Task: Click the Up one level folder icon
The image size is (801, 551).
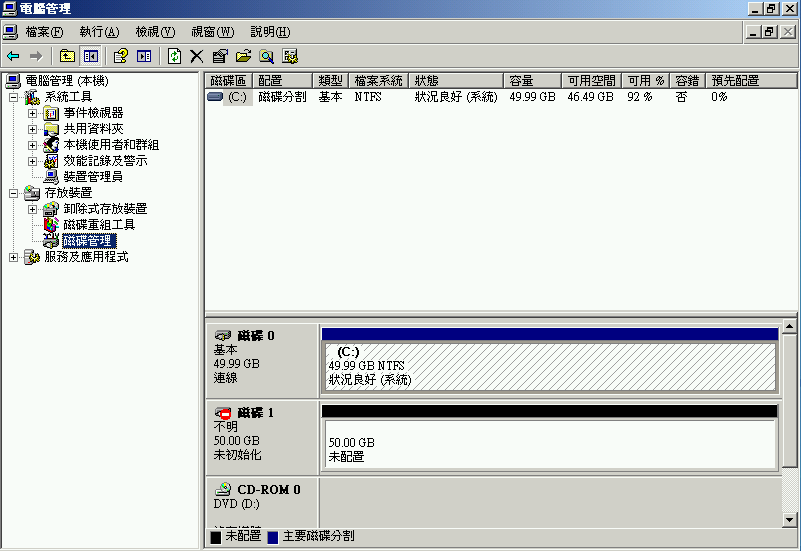Action: 67,56
